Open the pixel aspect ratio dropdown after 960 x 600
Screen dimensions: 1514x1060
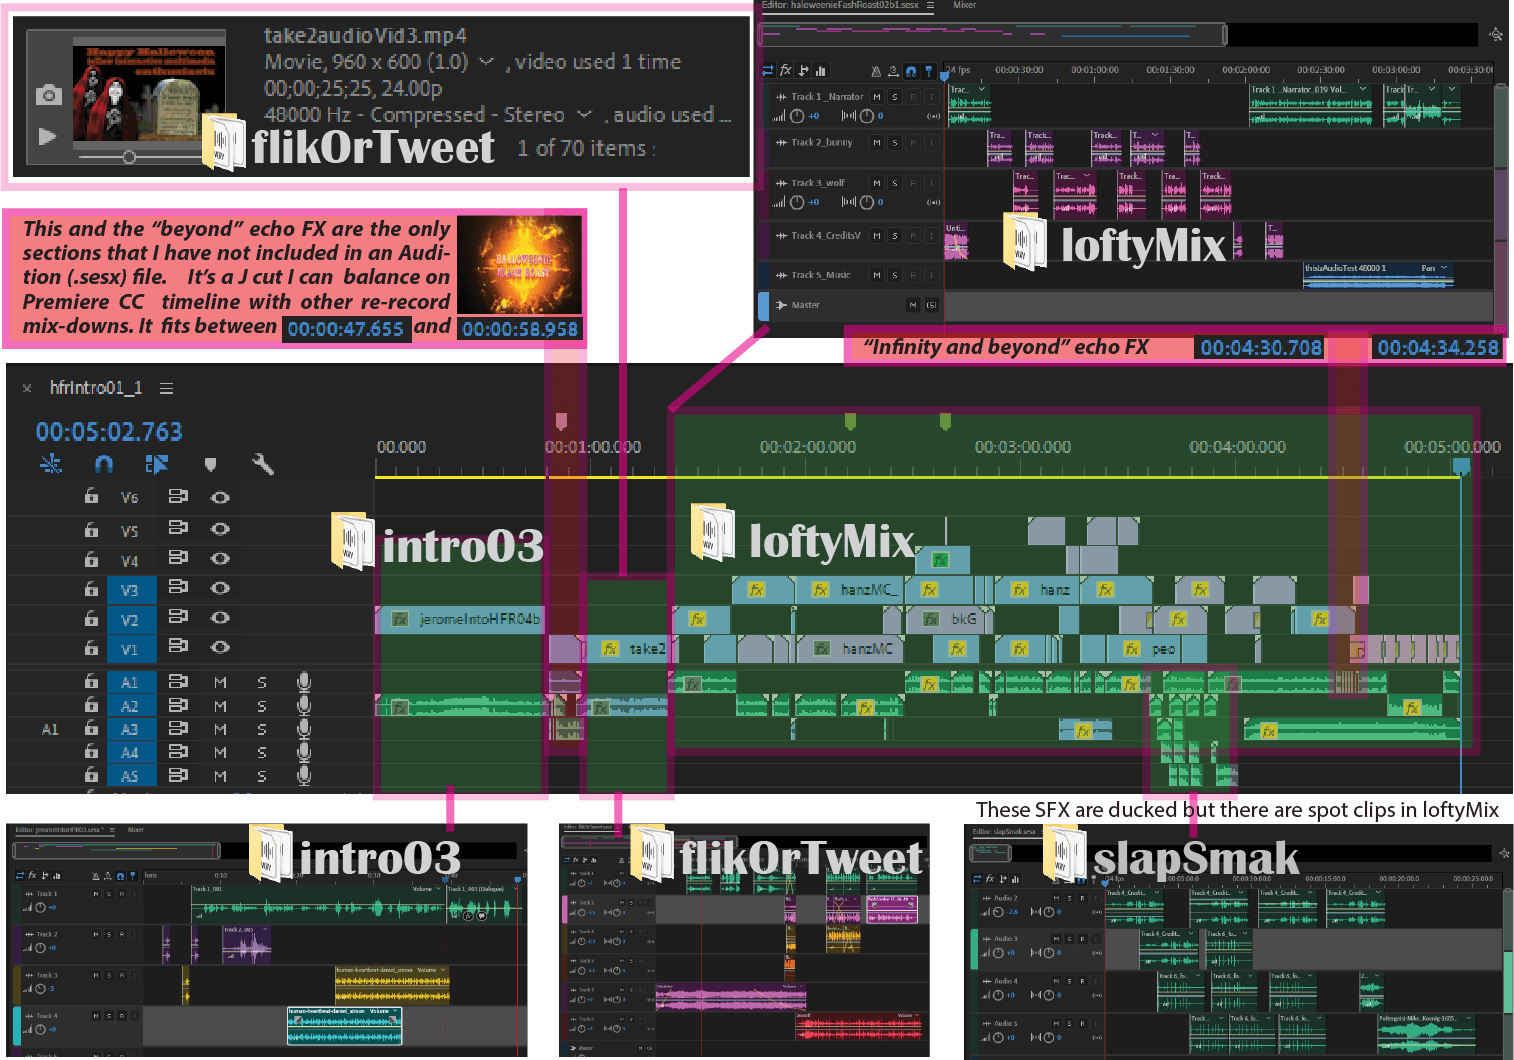coord(486,62)
